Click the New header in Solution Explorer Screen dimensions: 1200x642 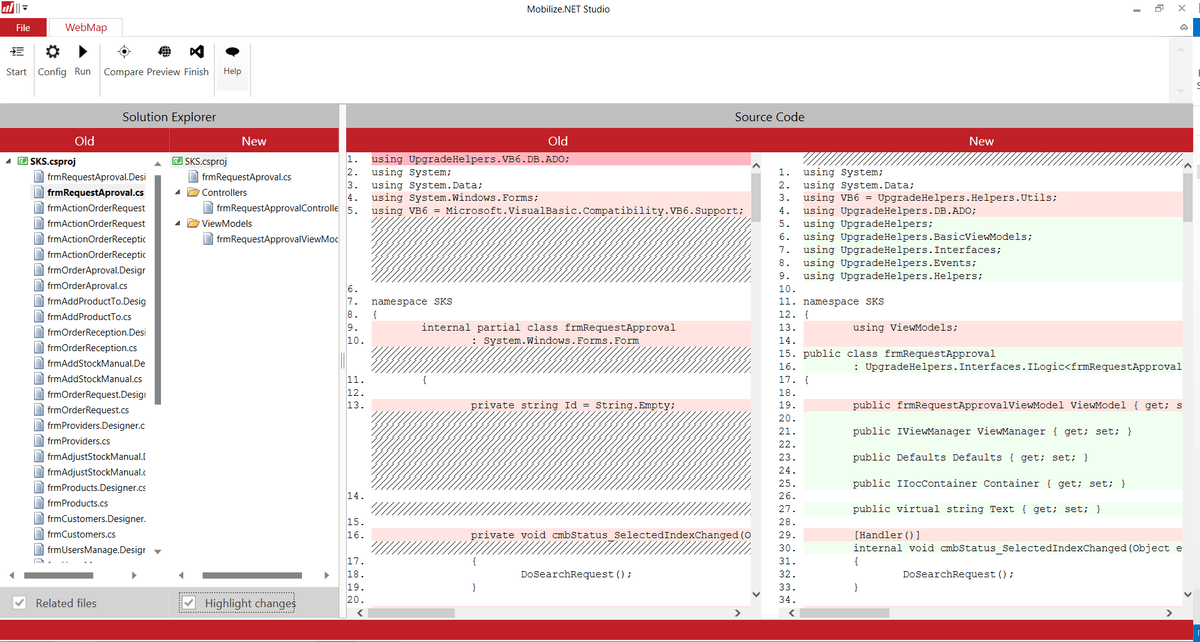254,141
